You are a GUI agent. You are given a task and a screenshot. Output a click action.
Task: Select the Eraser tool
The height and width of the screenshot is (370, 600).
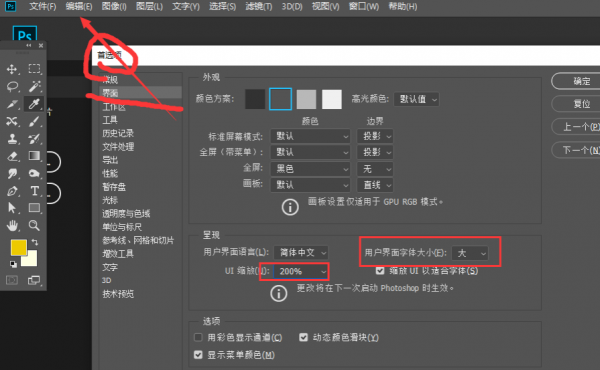coord(12,156)
